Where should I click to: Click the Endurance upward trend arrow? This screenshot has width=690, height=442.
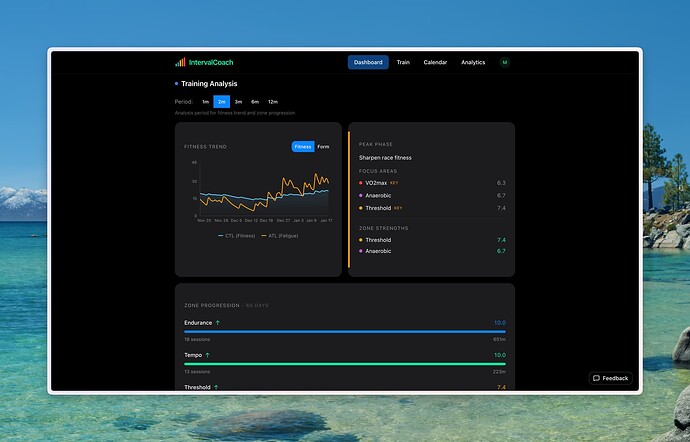(217, 323)
